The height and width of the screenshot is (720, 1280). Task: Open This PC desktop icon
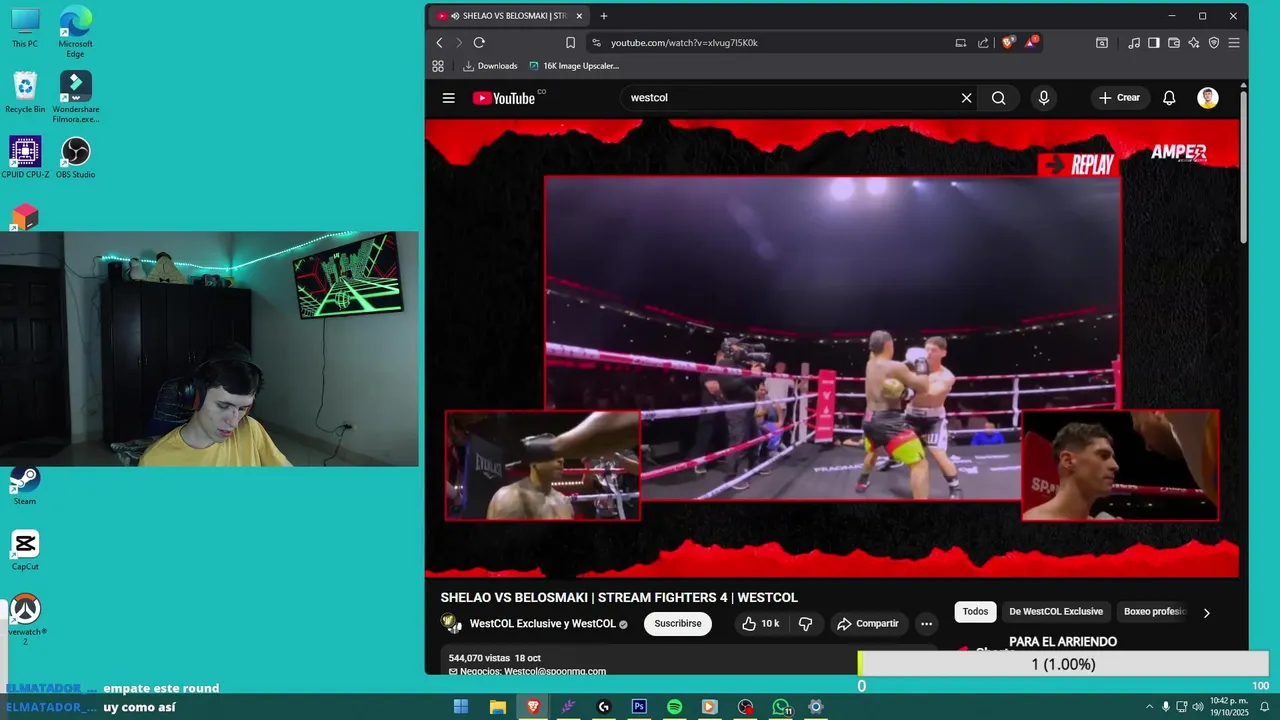25,28
